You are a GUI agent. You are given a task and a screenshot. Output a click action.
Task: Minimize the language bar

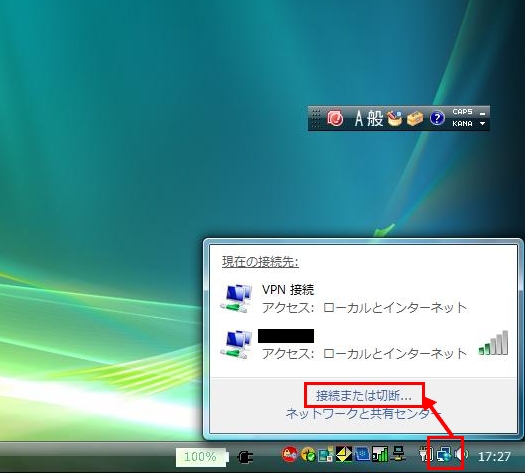click(x=482, y=114)
